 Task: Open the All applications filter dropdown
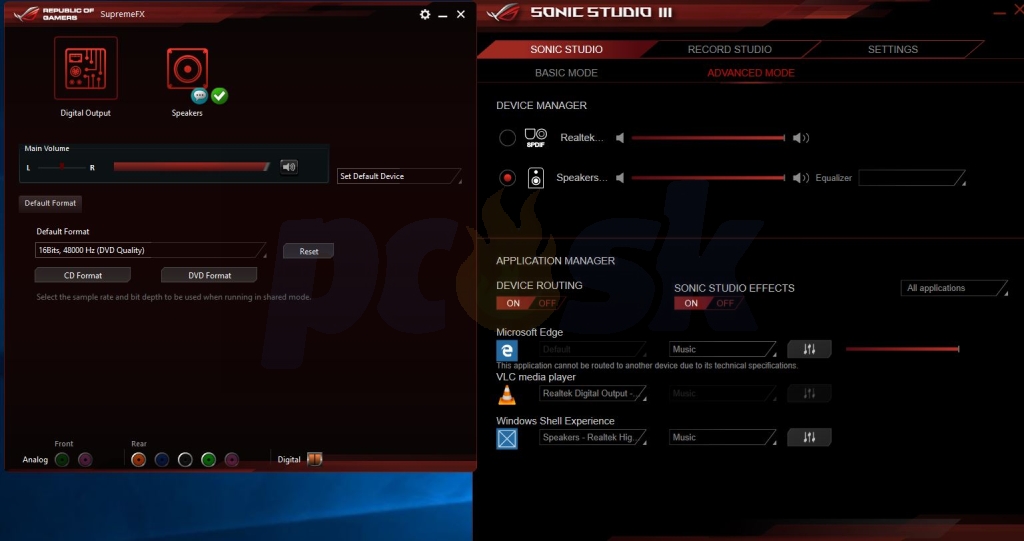[953, 288]
